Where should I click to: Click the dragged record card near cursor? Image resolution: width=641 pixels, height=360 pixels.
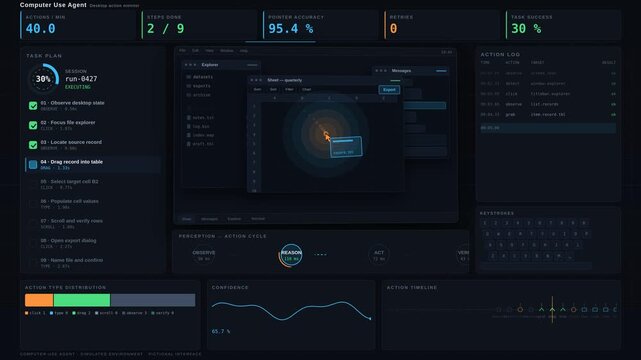pos(346,147)
